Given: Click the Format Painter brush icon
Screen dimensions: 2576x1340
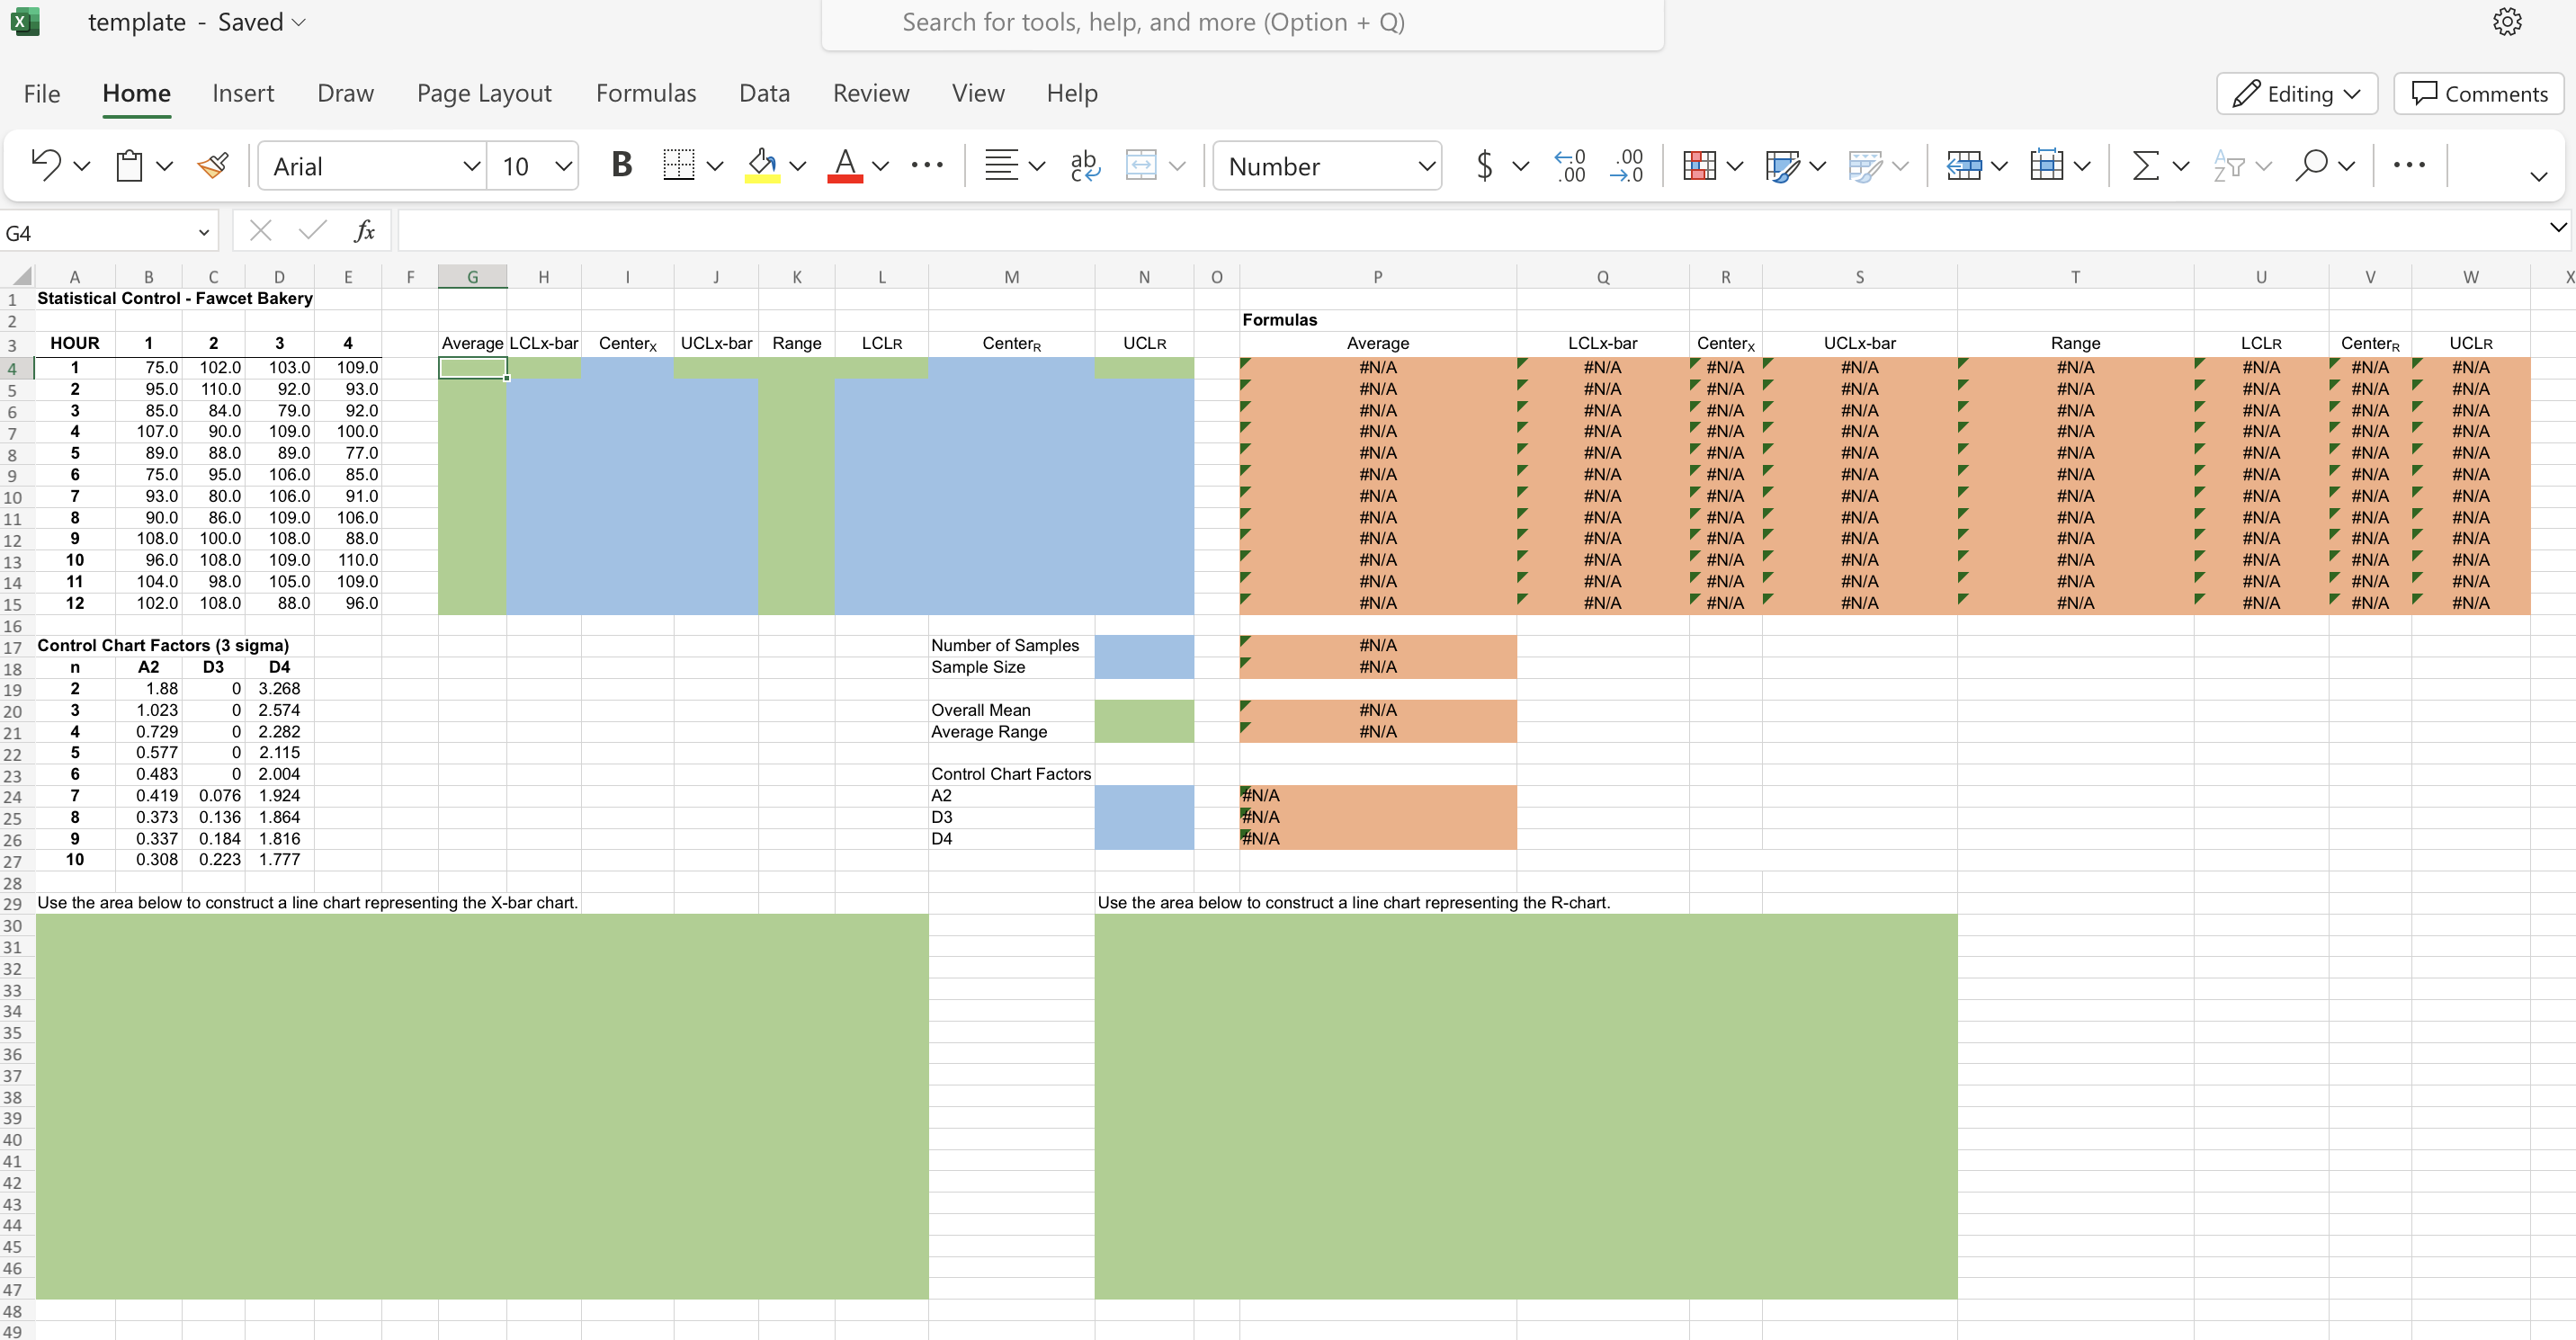Looking at the screenshot, I should point(212,165).
